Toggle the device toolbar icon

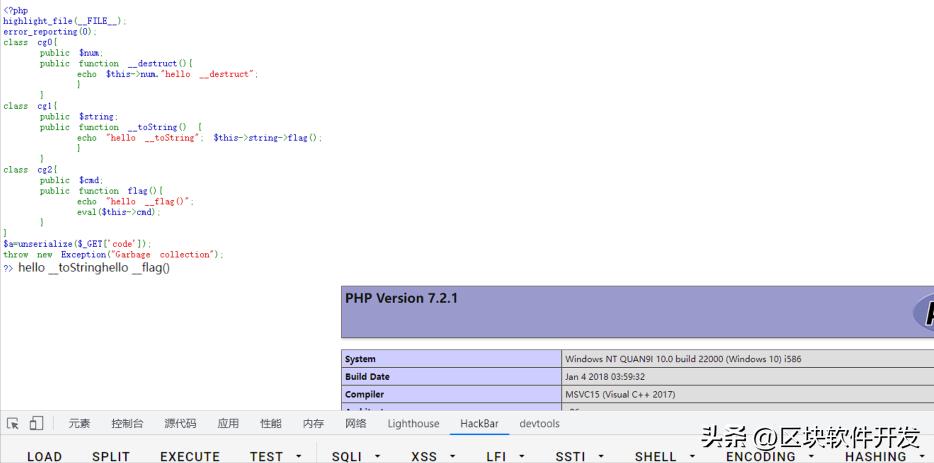click(36, 424)
